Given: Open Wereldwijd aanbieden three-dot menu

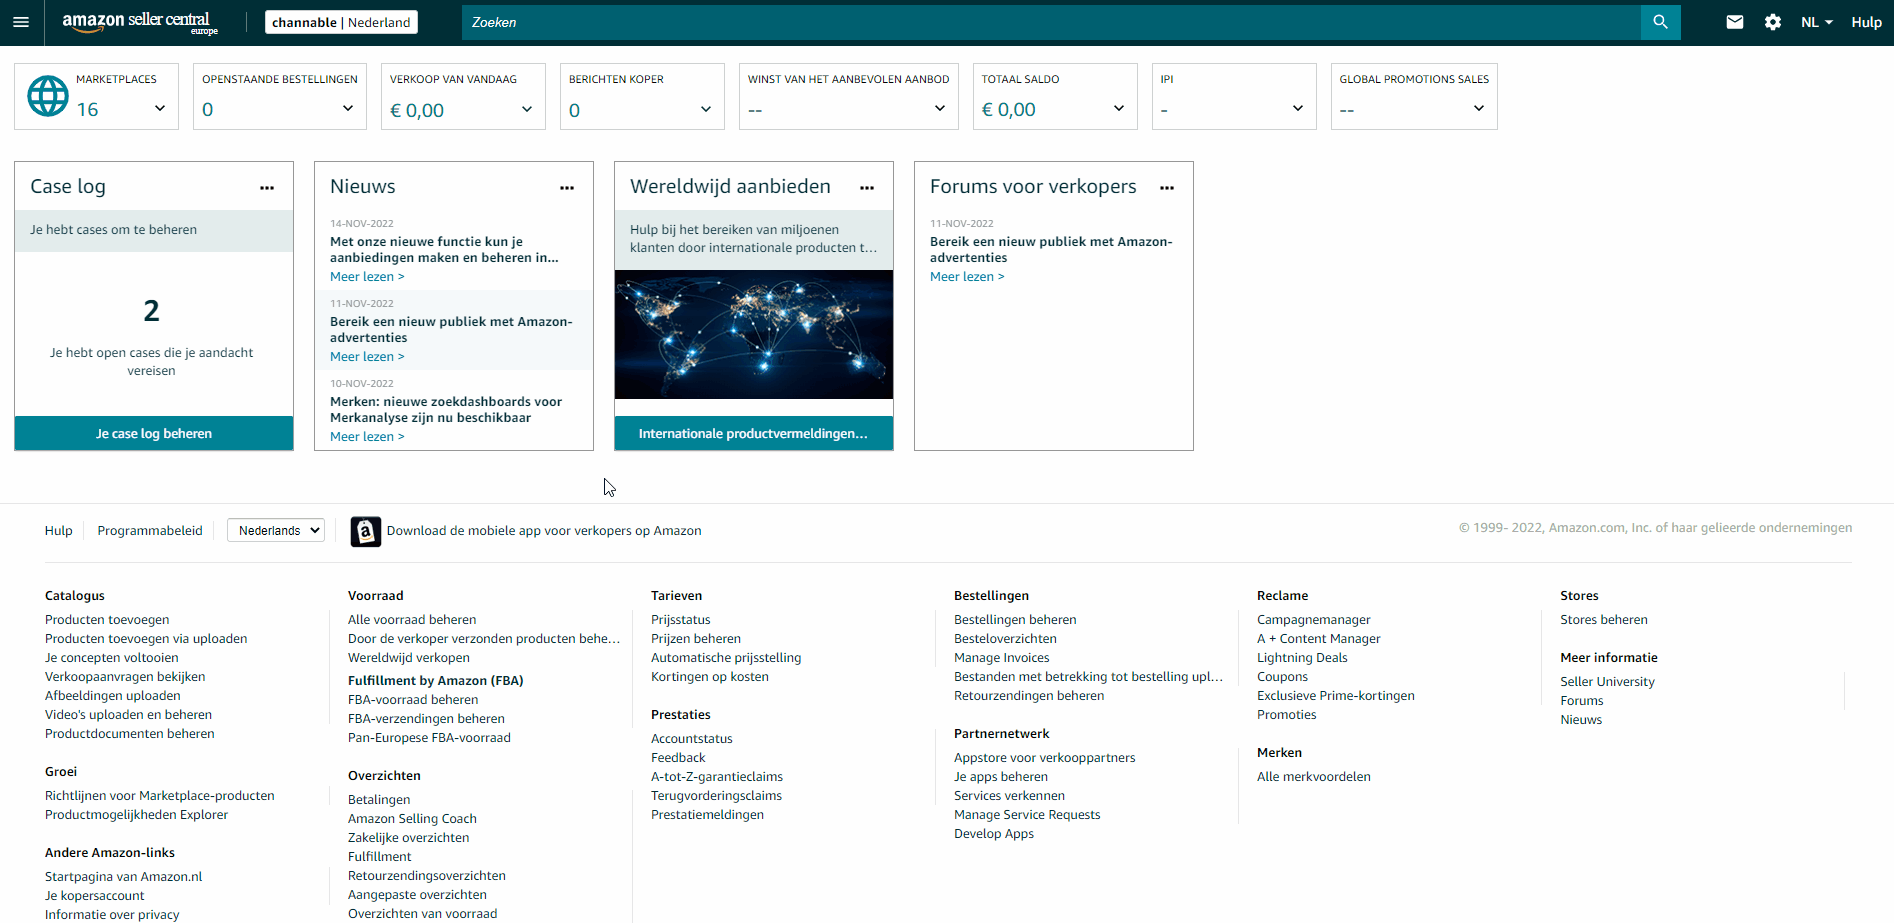Looking at the screenshot, I should click(867, 188).
